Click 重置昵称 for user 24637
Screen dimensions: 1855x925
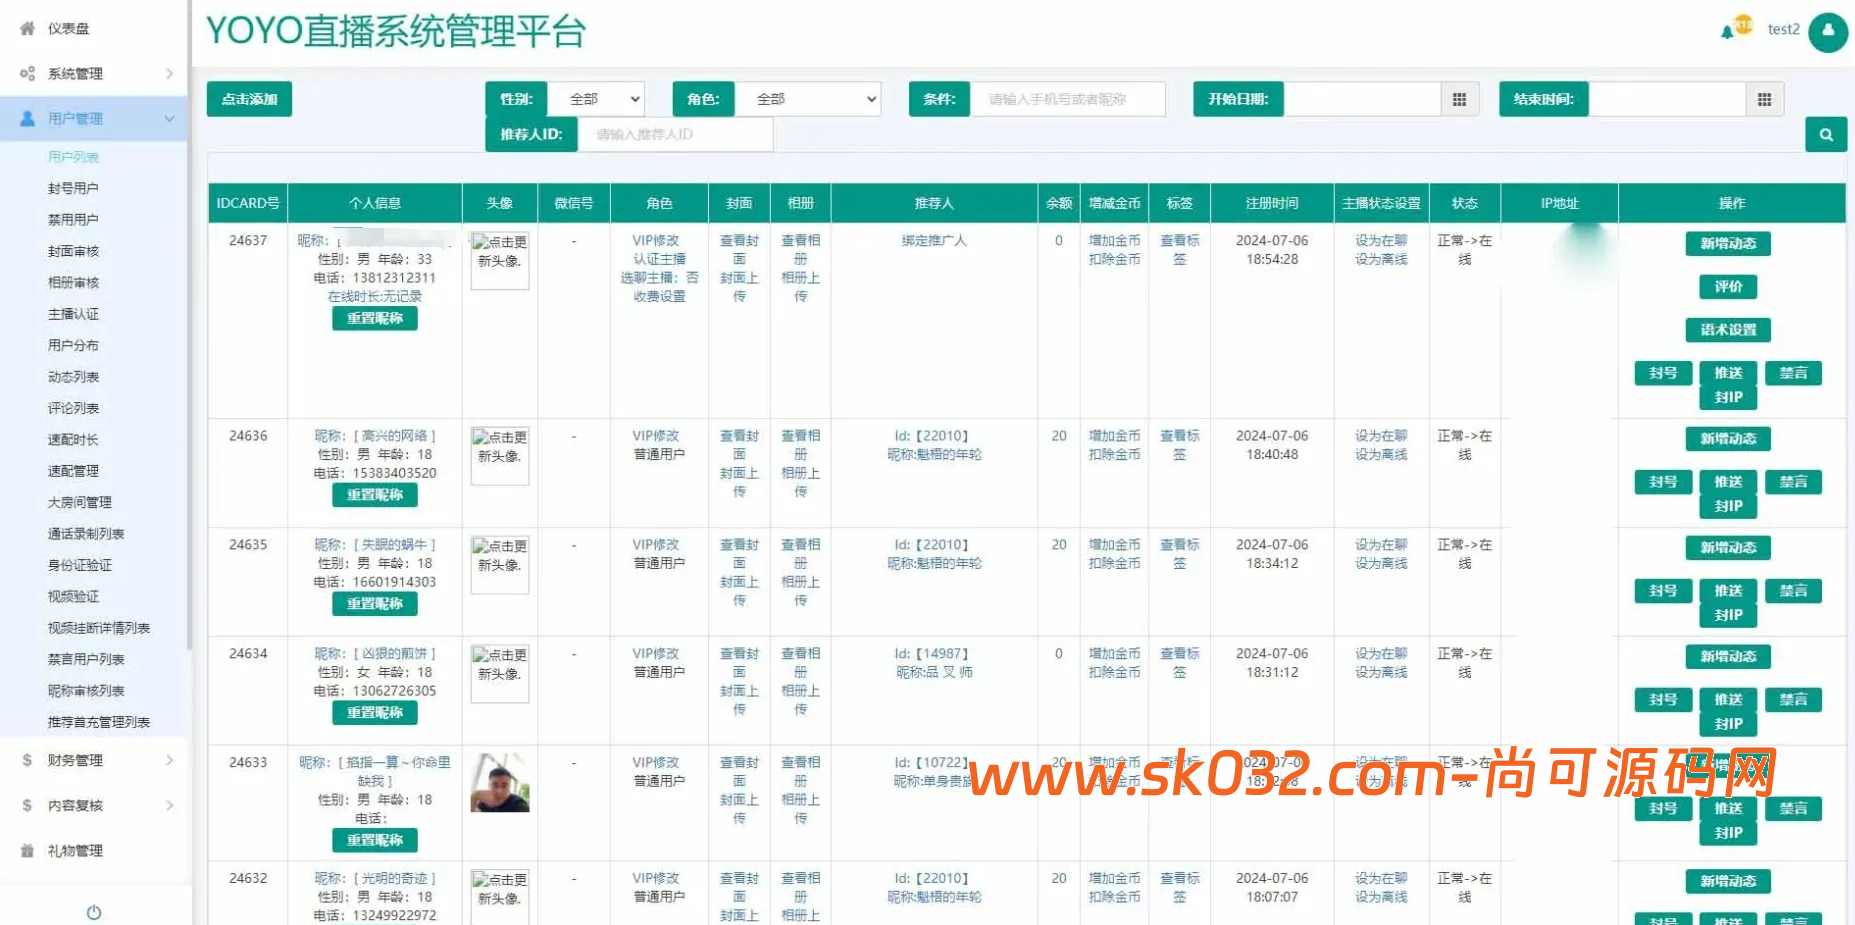pos(375,318)
